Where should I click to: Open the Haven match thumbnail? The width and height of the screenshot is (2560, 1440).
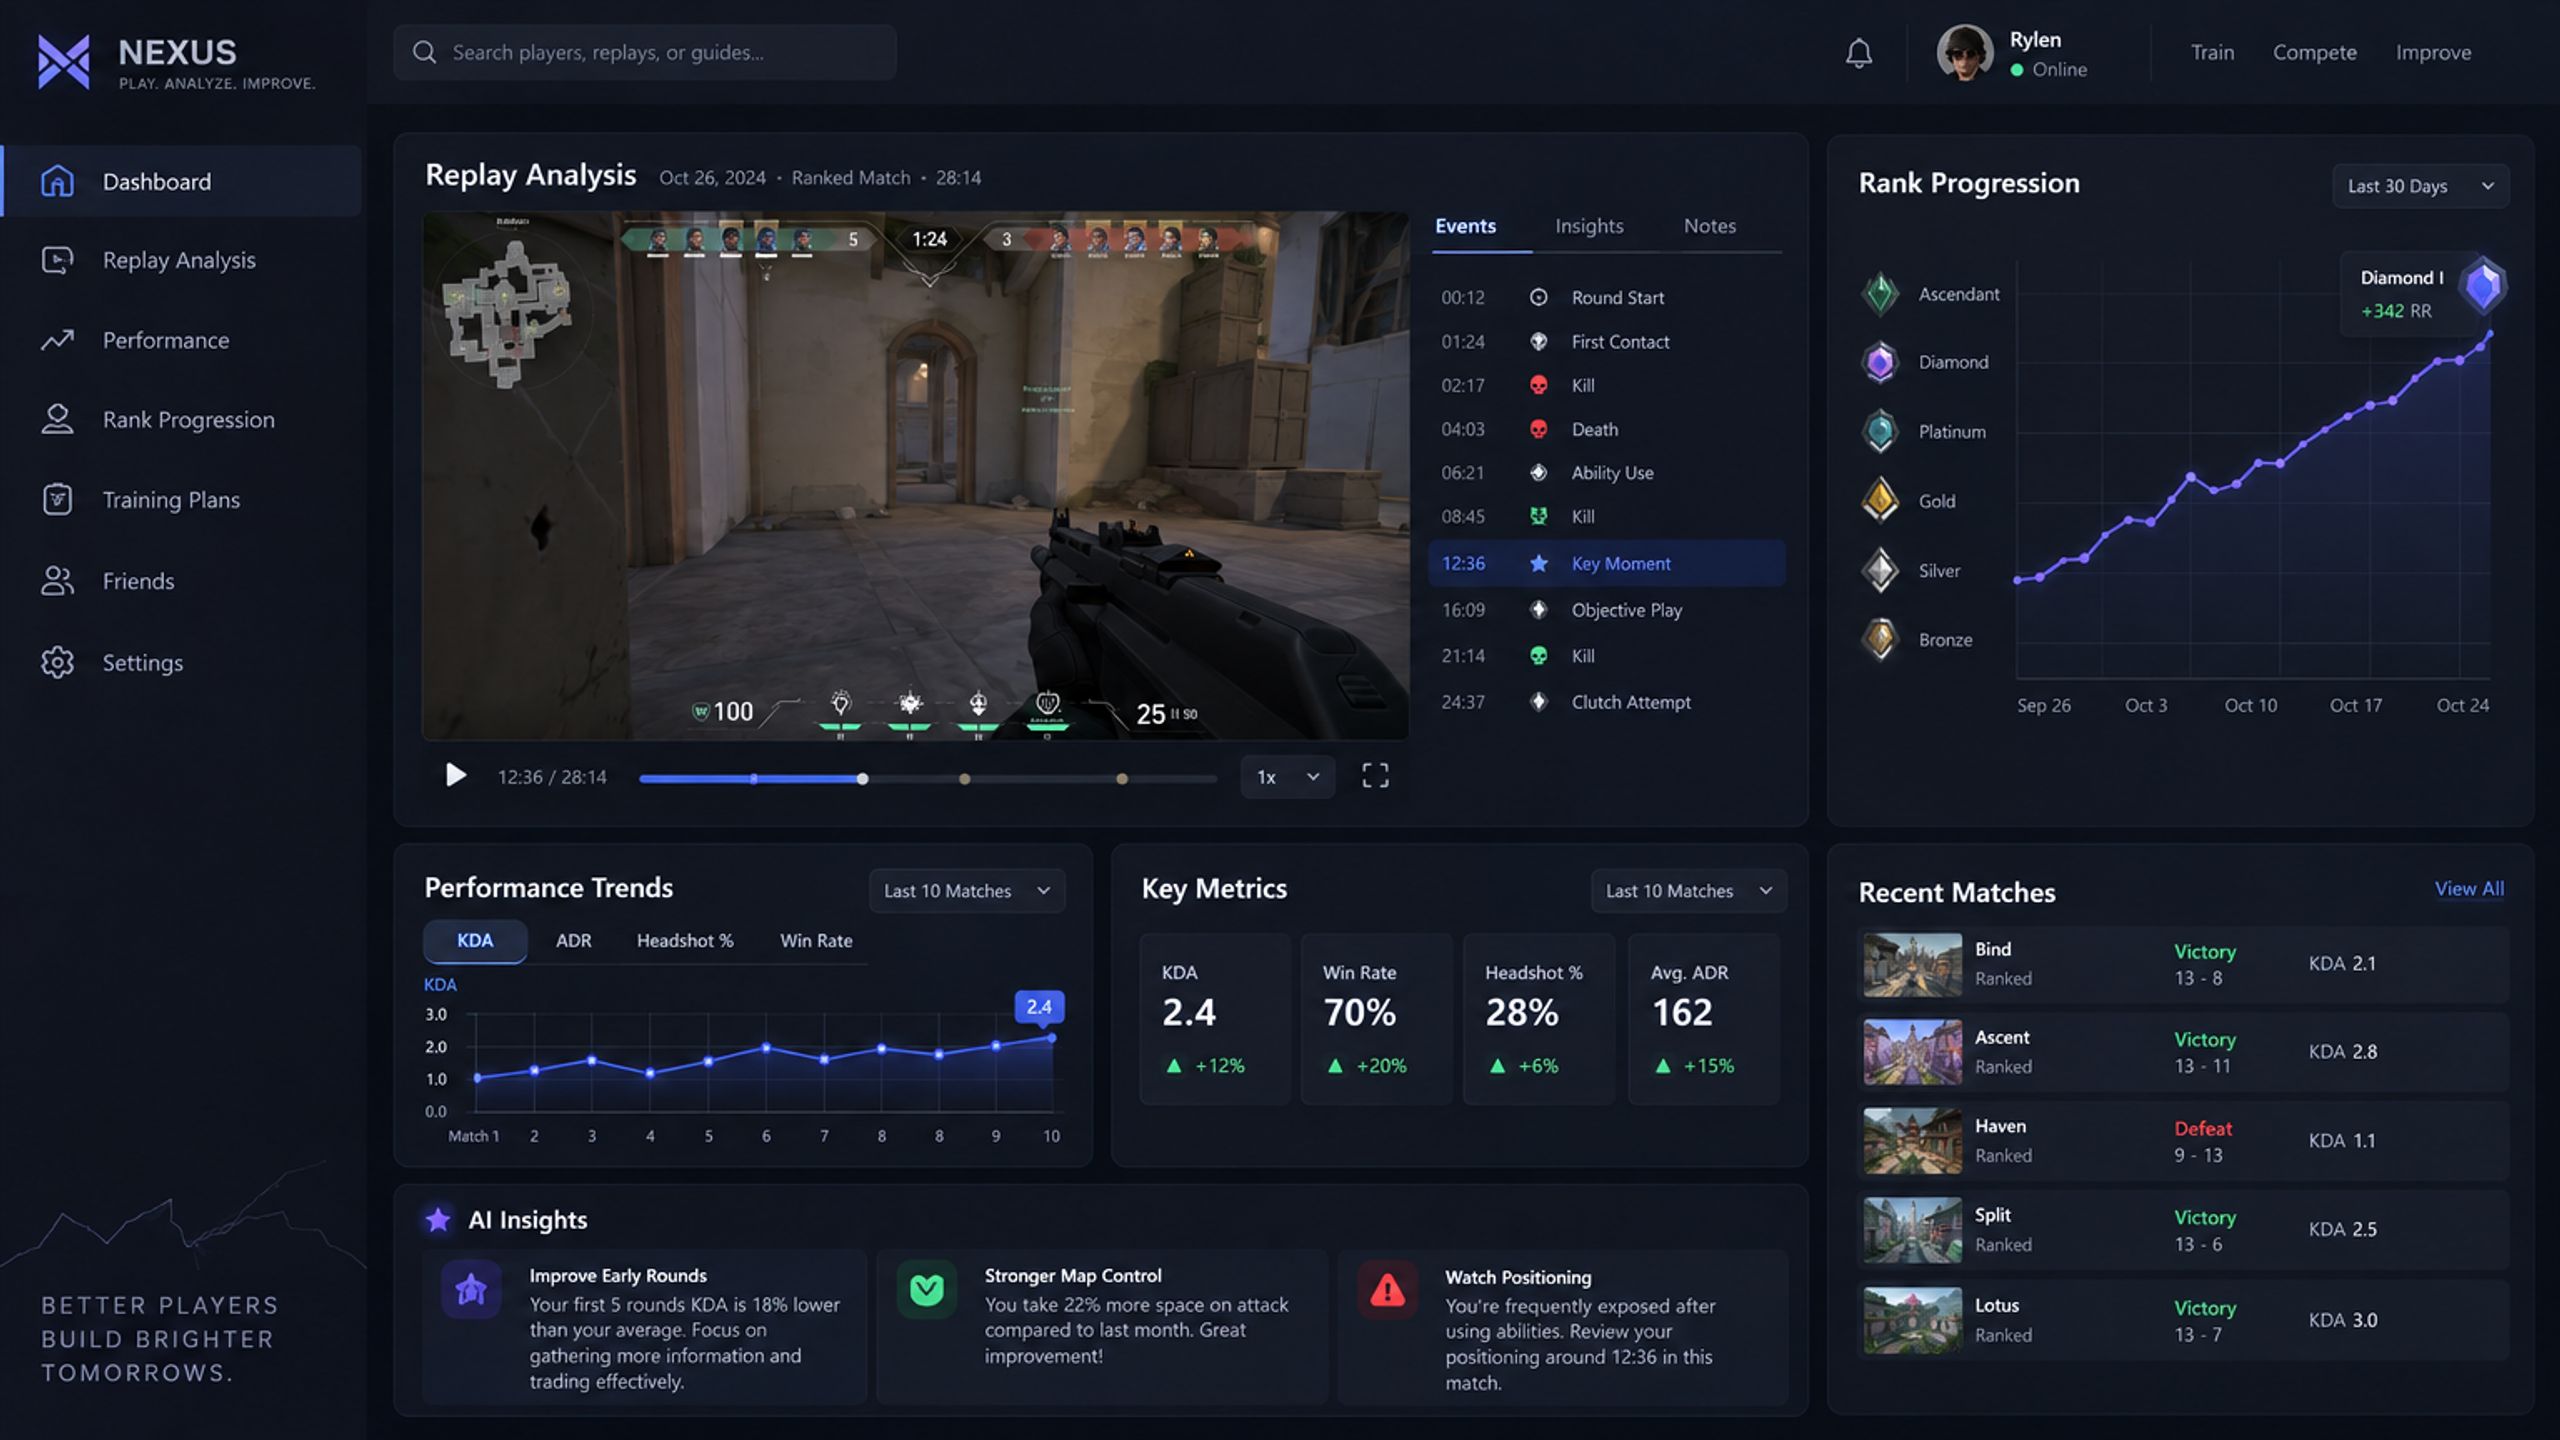coord(1912,1140)
